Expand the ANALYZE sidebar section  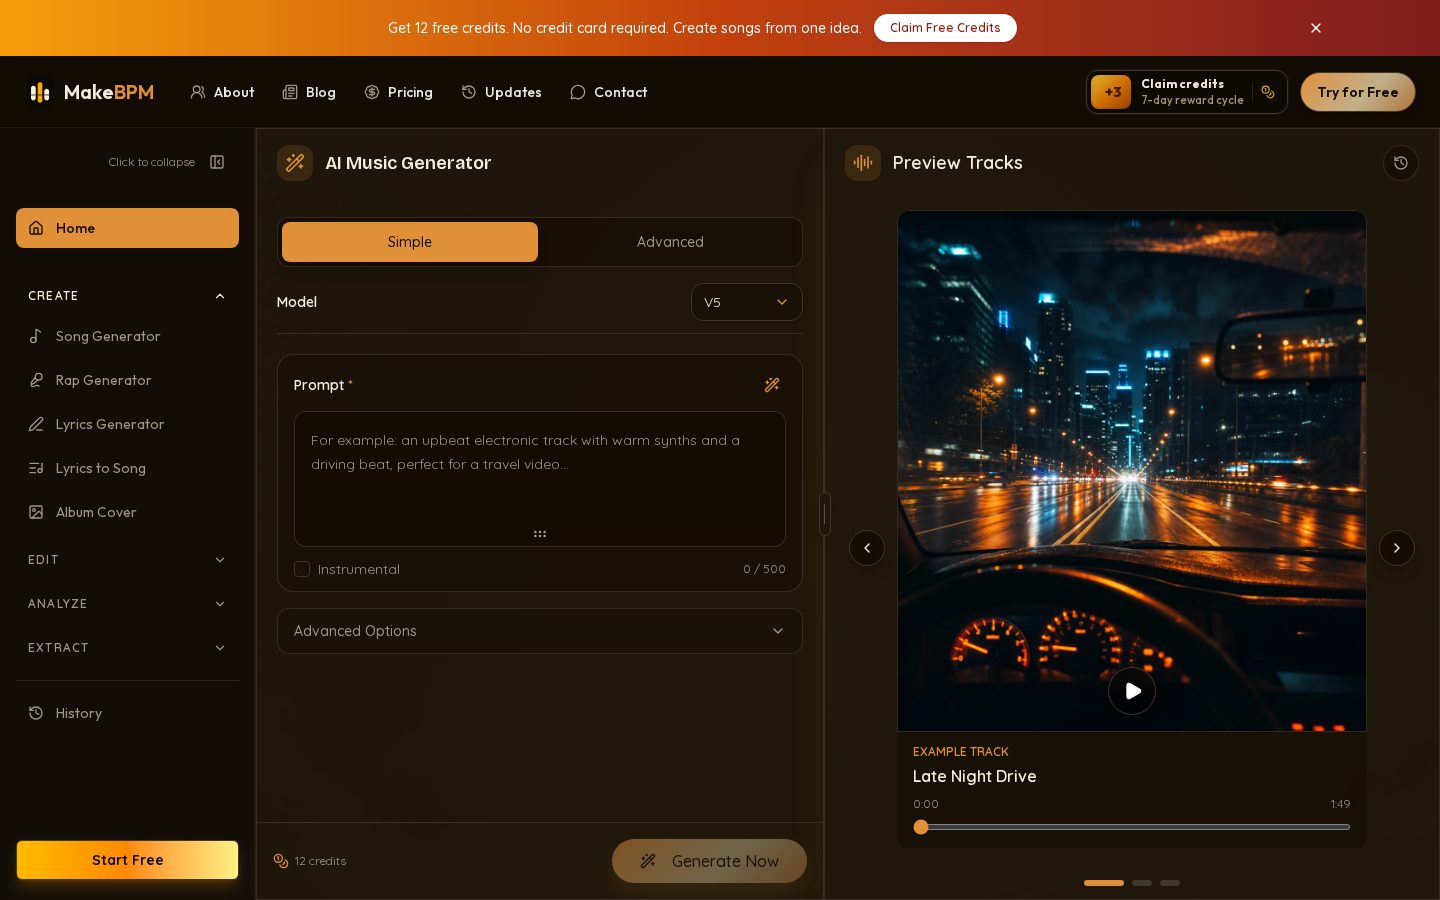tap(127, 604)
